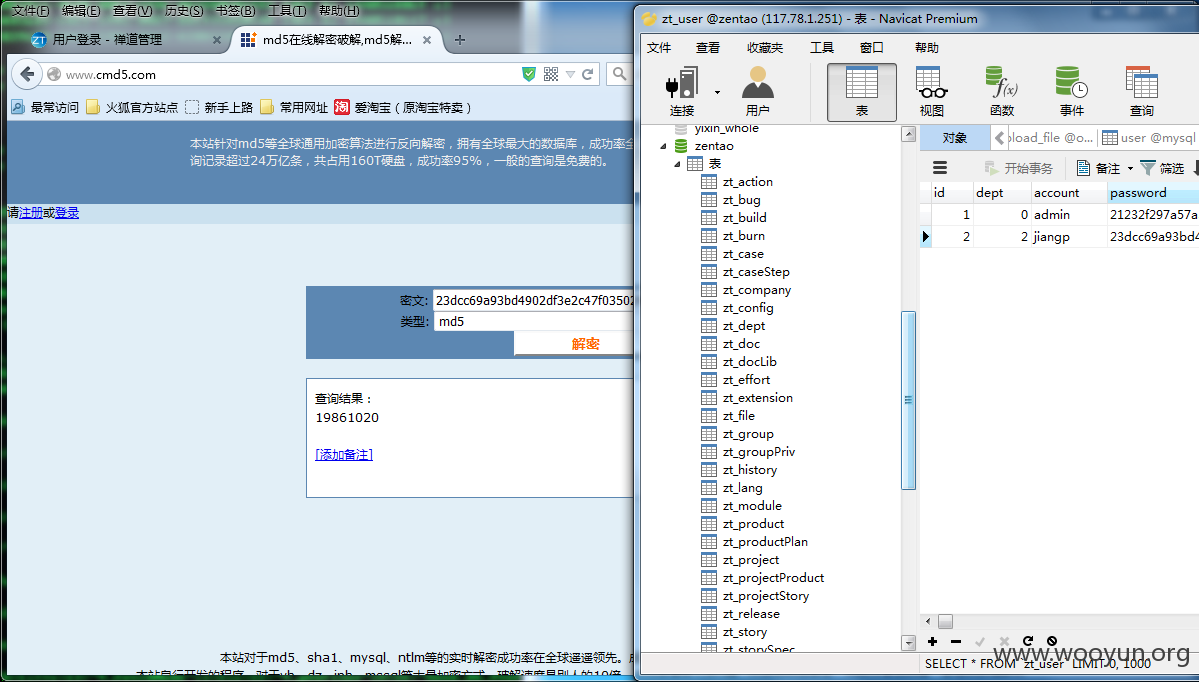
Task: Click the tab scroll-left arrow
Action: pyautogui.click(x=999, y=138)
